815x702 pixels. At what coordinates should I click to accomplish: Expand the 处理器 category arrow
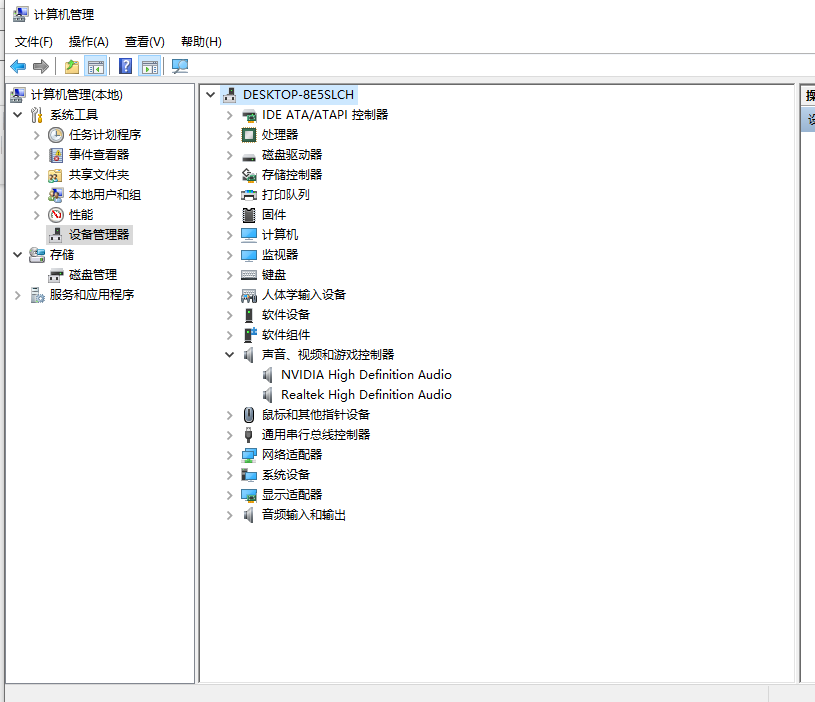(229, 135)
